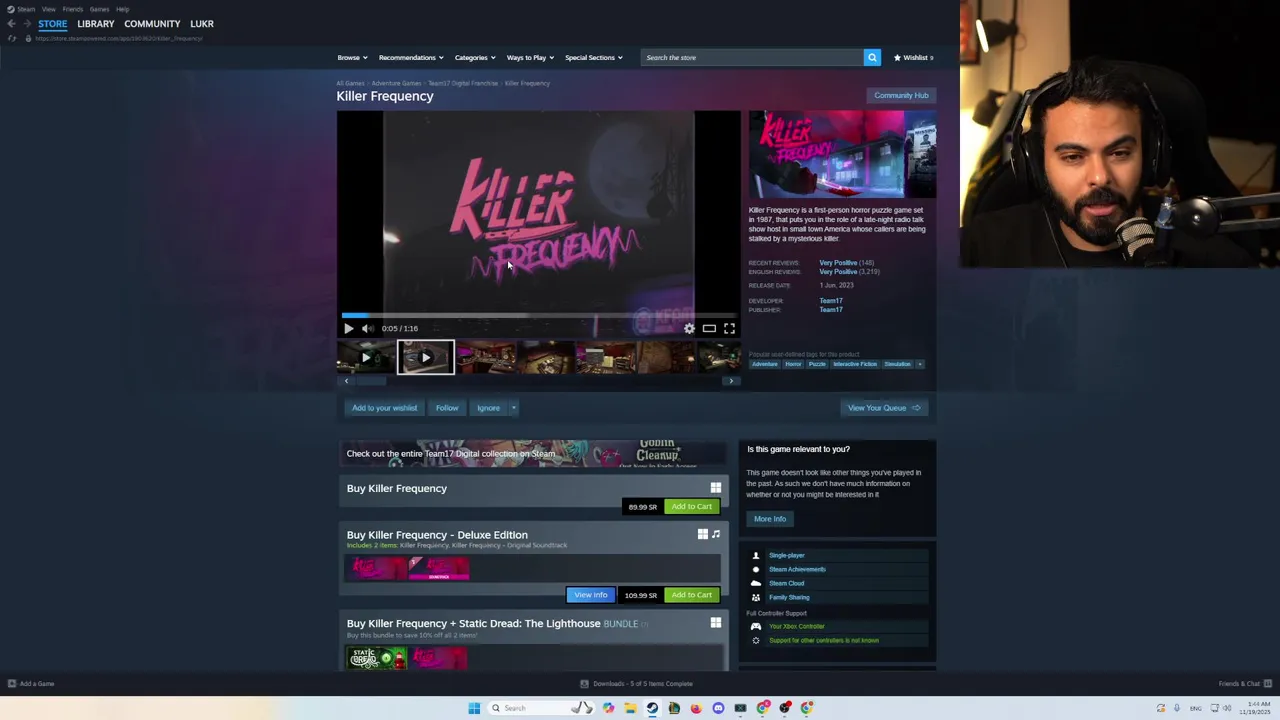Viewport: 1280px width, 720px height.
Task: Open the ignore options dropdown arrow
Action: [x=513, y=408]
